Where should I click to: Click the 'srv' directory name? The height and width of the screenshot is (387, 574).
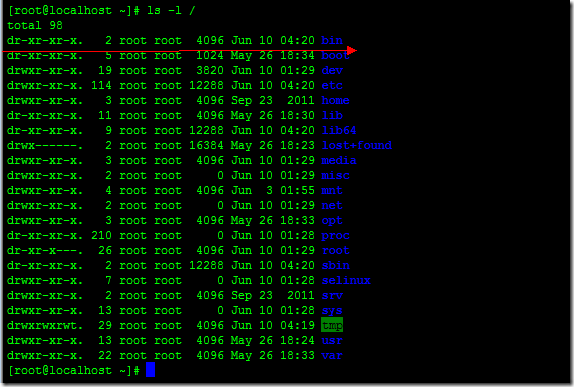click(x=332, y=295)
